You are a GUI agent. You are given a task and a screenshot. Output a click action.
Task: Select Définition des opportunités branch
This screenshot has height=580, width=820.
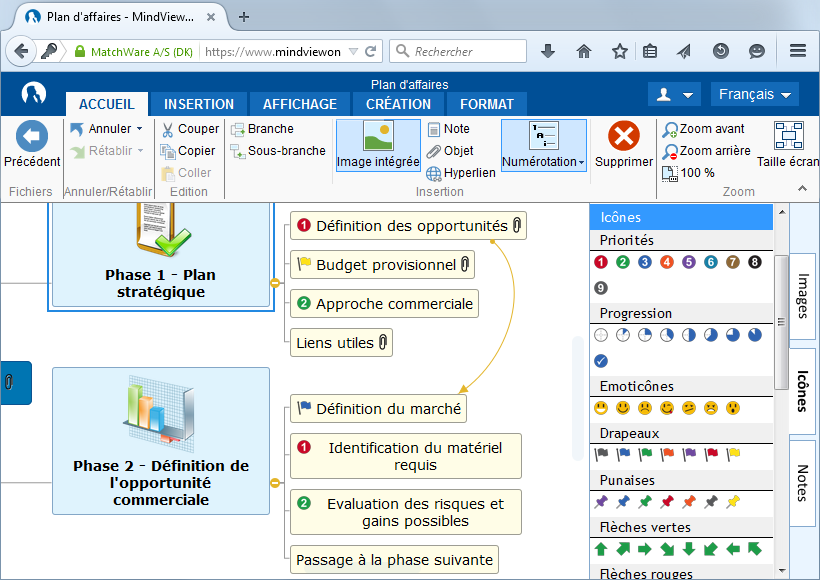[408, 226]
